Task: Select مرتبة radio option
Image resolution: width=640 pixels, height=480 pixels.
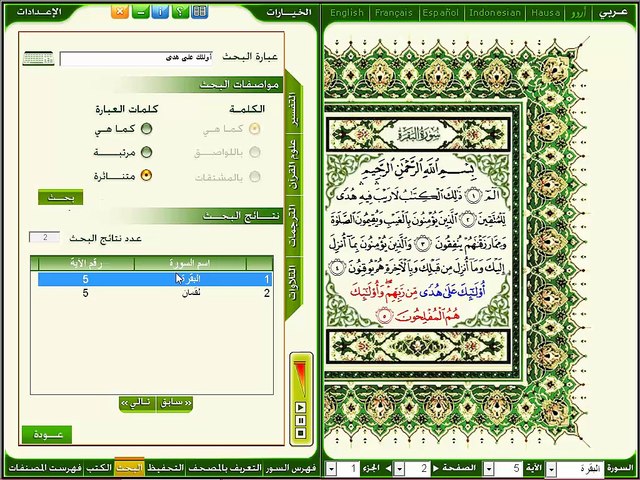Action: point(146,153)
